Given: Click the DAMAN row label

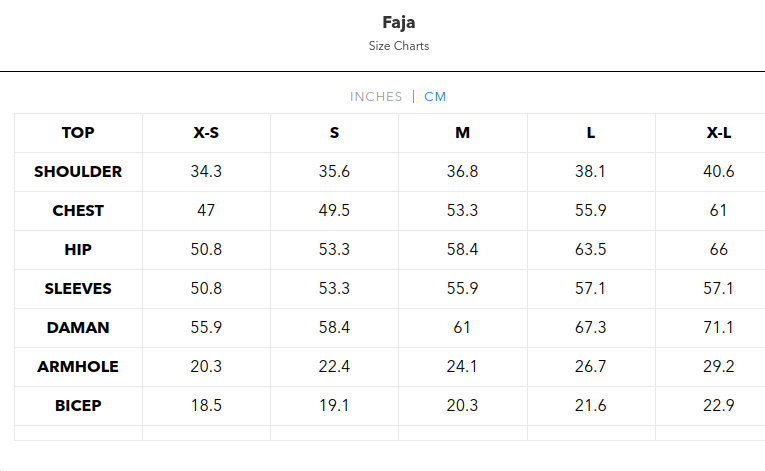Looking at the screenshot, I should pos(78,328).
